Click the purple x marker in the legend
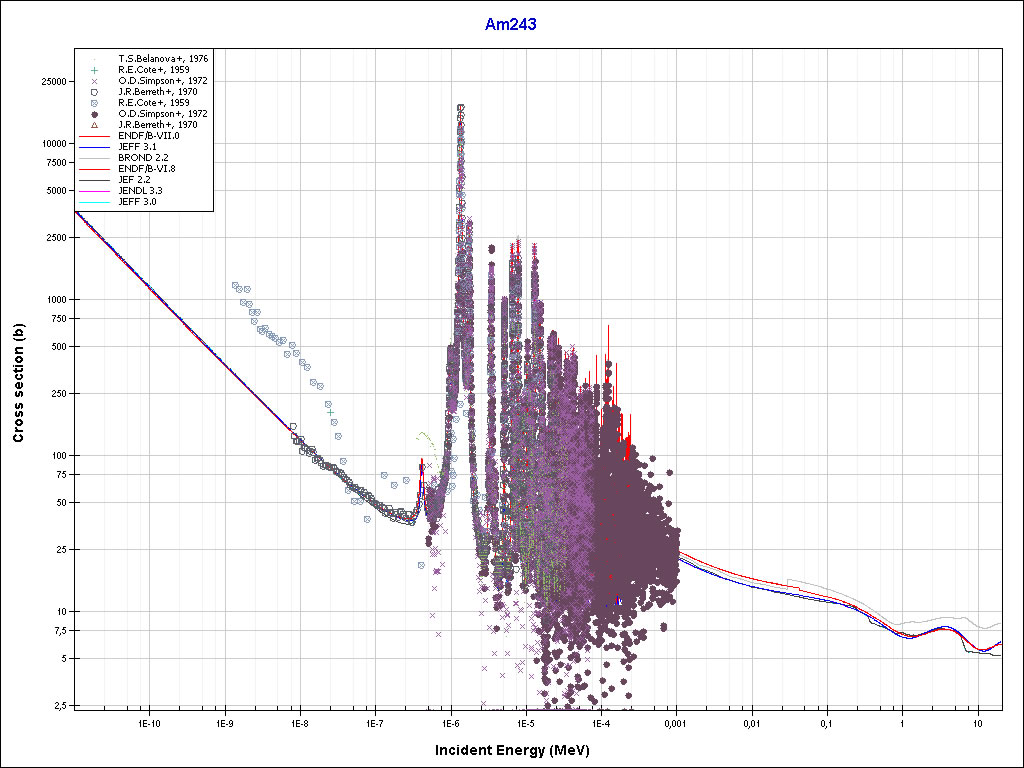Screen dimensions: 1024x768 pos(93,81)
